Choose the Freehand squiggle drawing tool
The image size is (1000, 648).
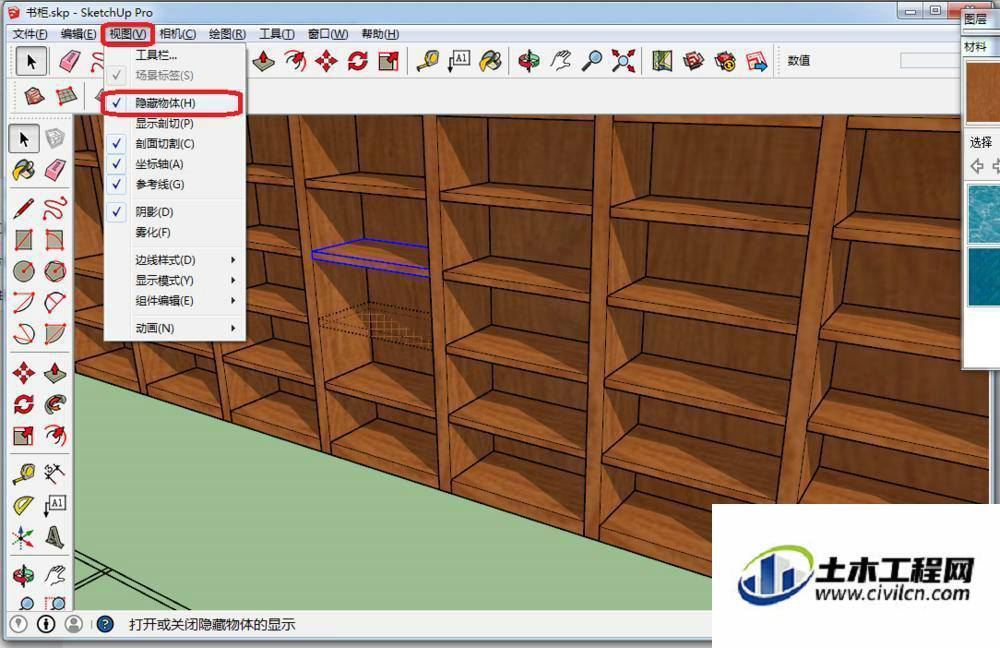point(55,208)
